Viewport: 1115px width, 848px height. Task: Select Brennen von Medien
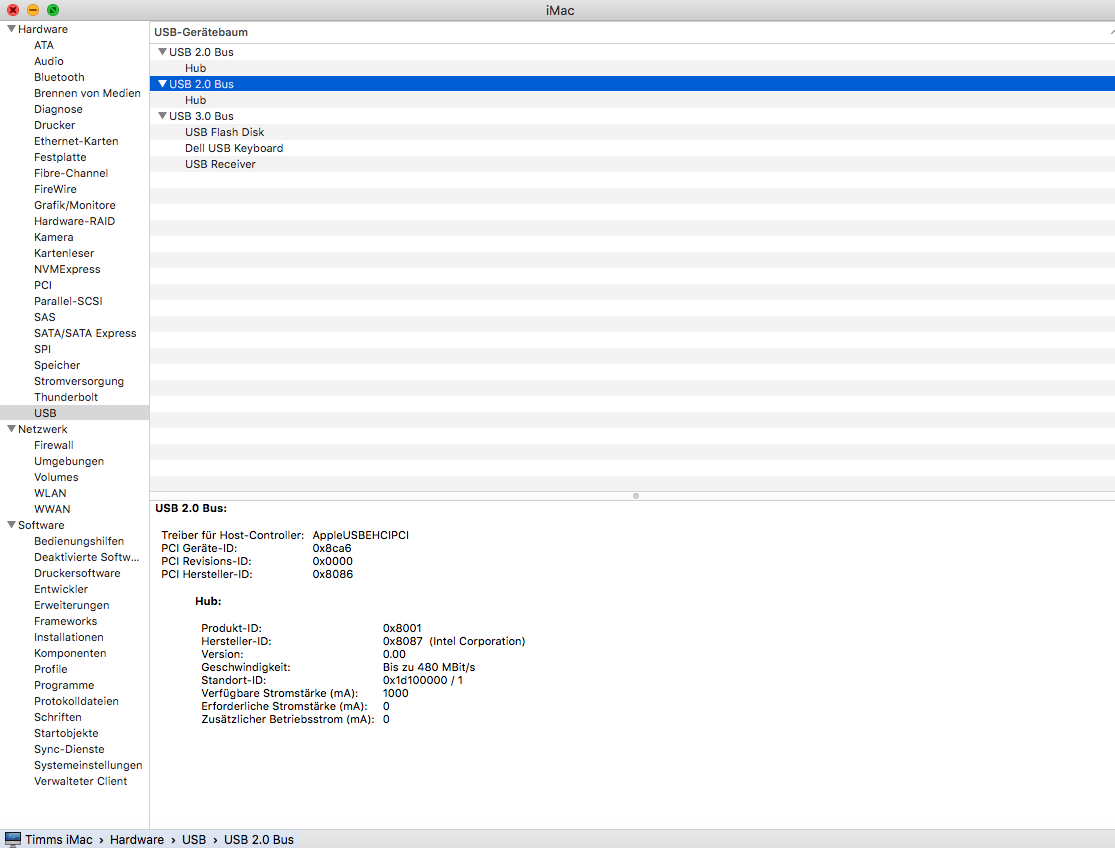pyautogui.click(x=87, y=93)
